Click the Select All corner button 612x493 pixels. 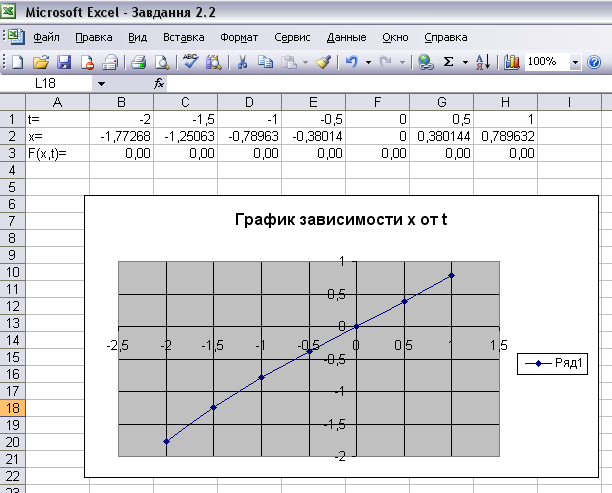click(12, 102)
